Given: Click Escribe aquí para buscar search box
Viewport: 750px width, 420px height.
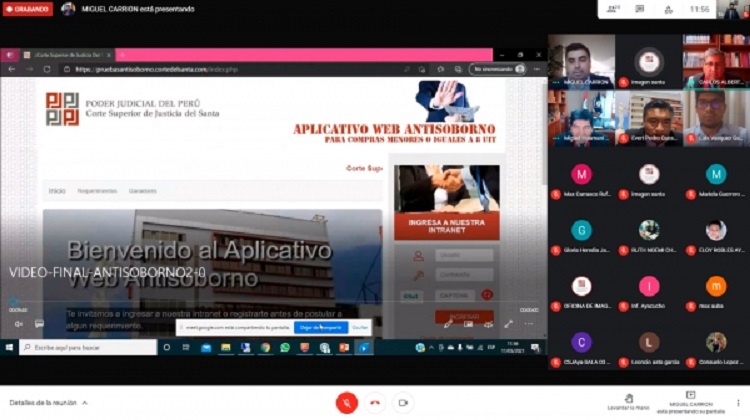Looking at the screenshot, I should [88, 348].
